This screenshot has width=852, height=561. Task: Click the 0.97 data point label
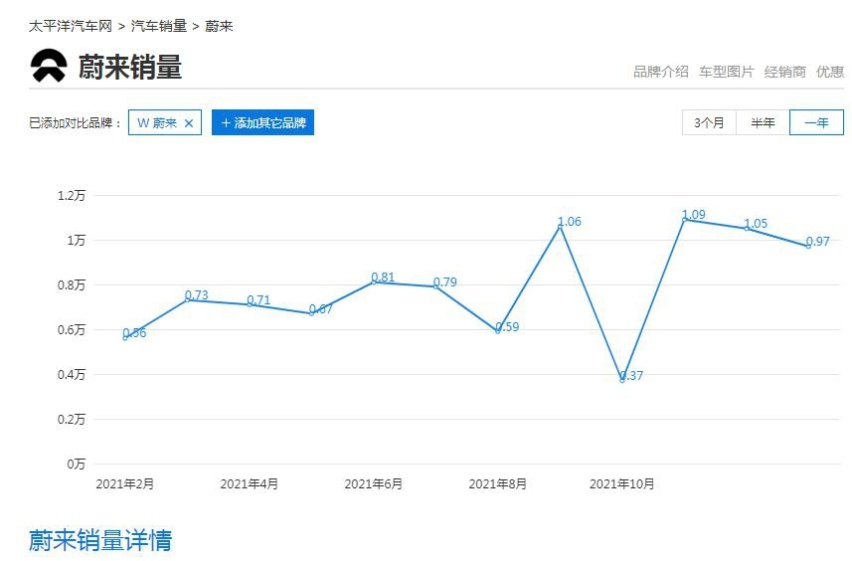point(817,241)
